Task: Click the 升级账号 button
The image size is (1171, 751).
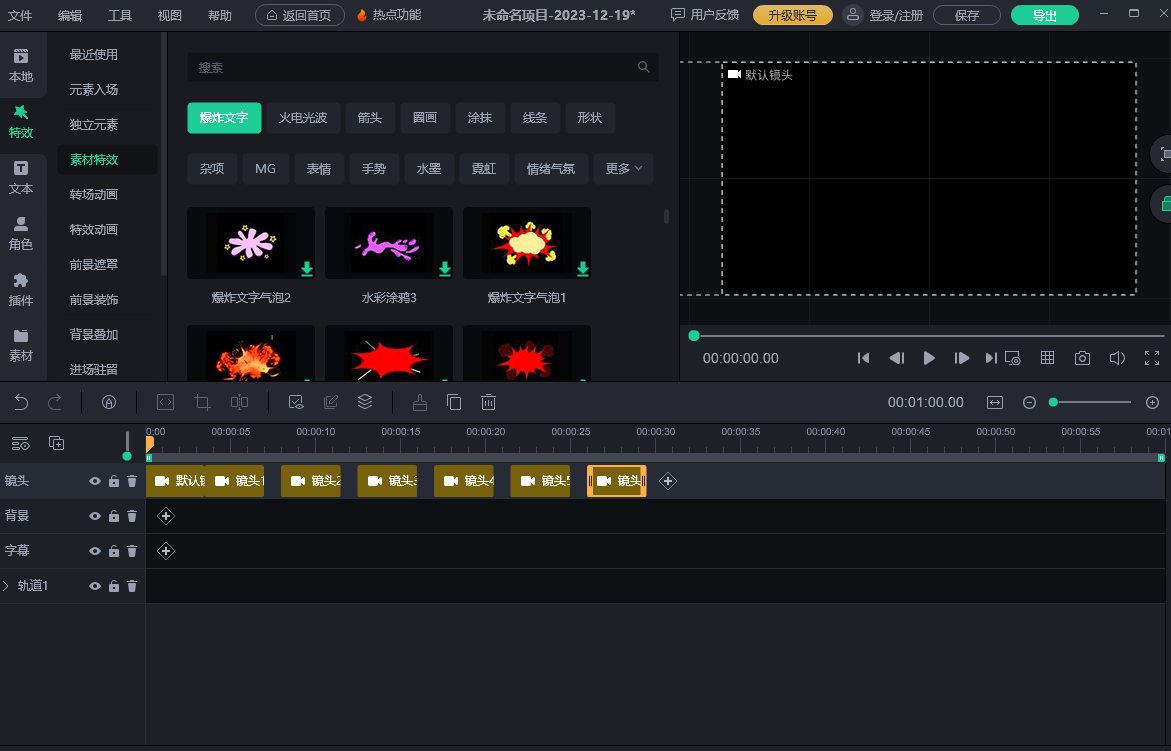Action: 792,15
